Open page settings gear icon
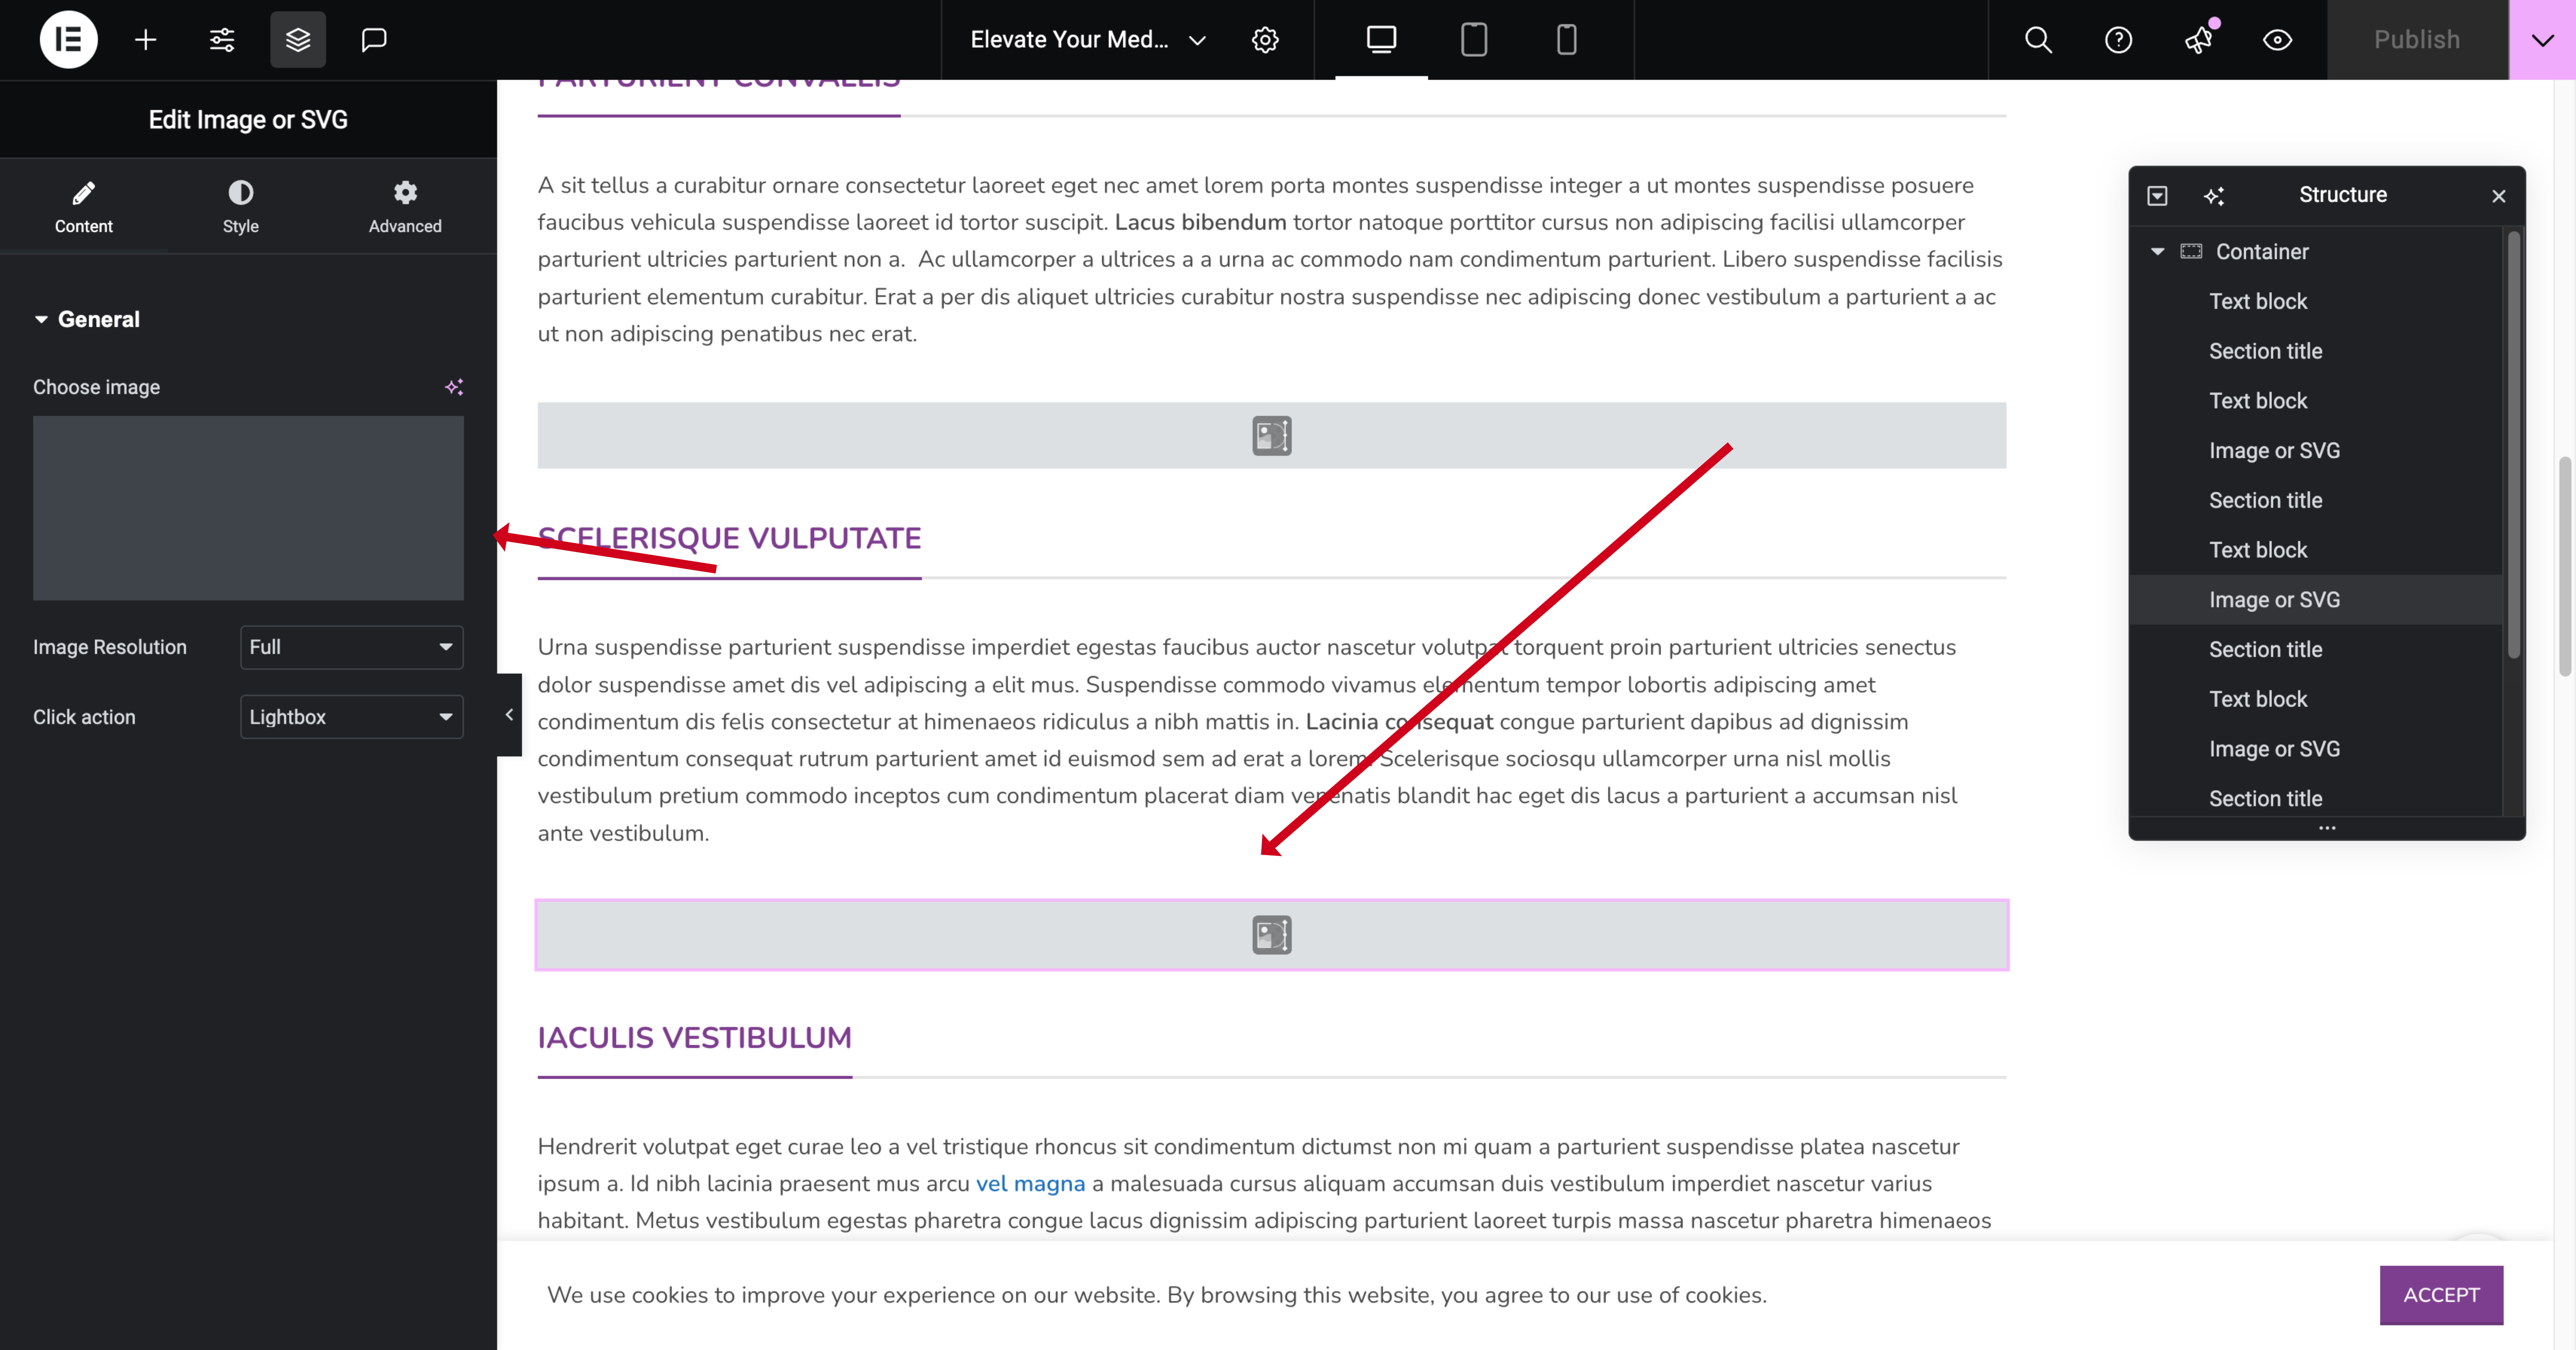Image resolution: width=2576 pixels, height=1350 pixels. point(1265,40)
